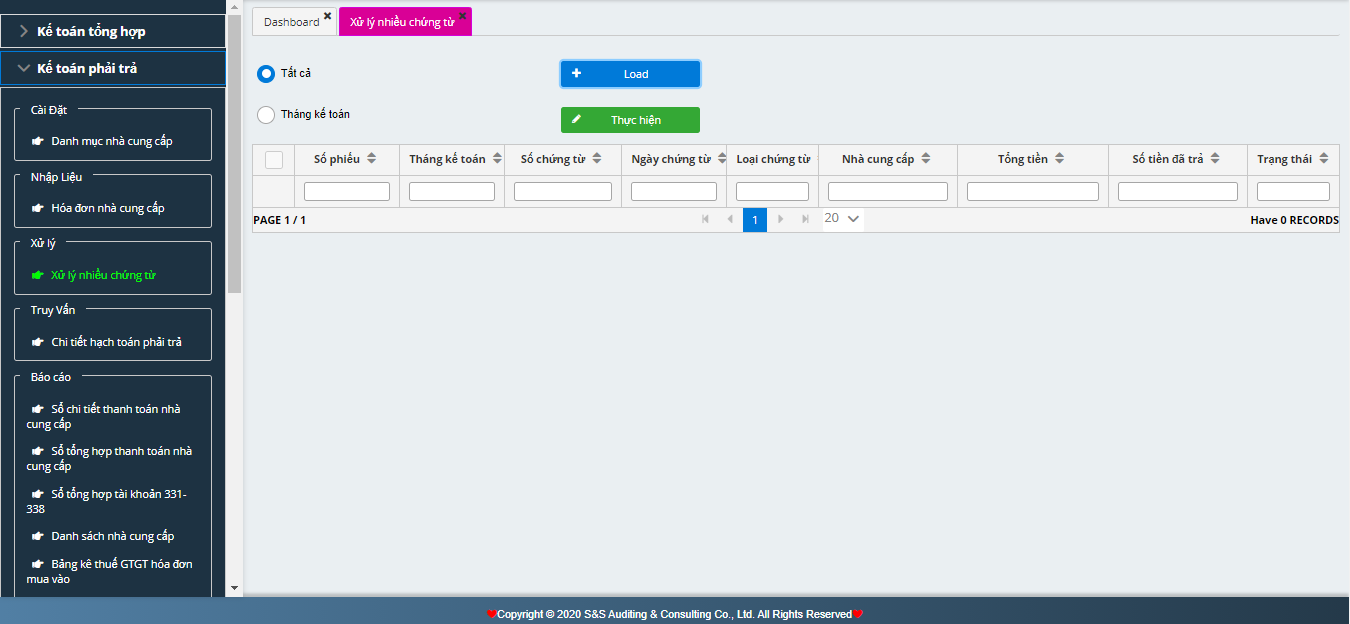The height and width of the screenshot is (624, 1350).
Task: Tick the select-all checkbox in table header
Action: click(274, 160)
